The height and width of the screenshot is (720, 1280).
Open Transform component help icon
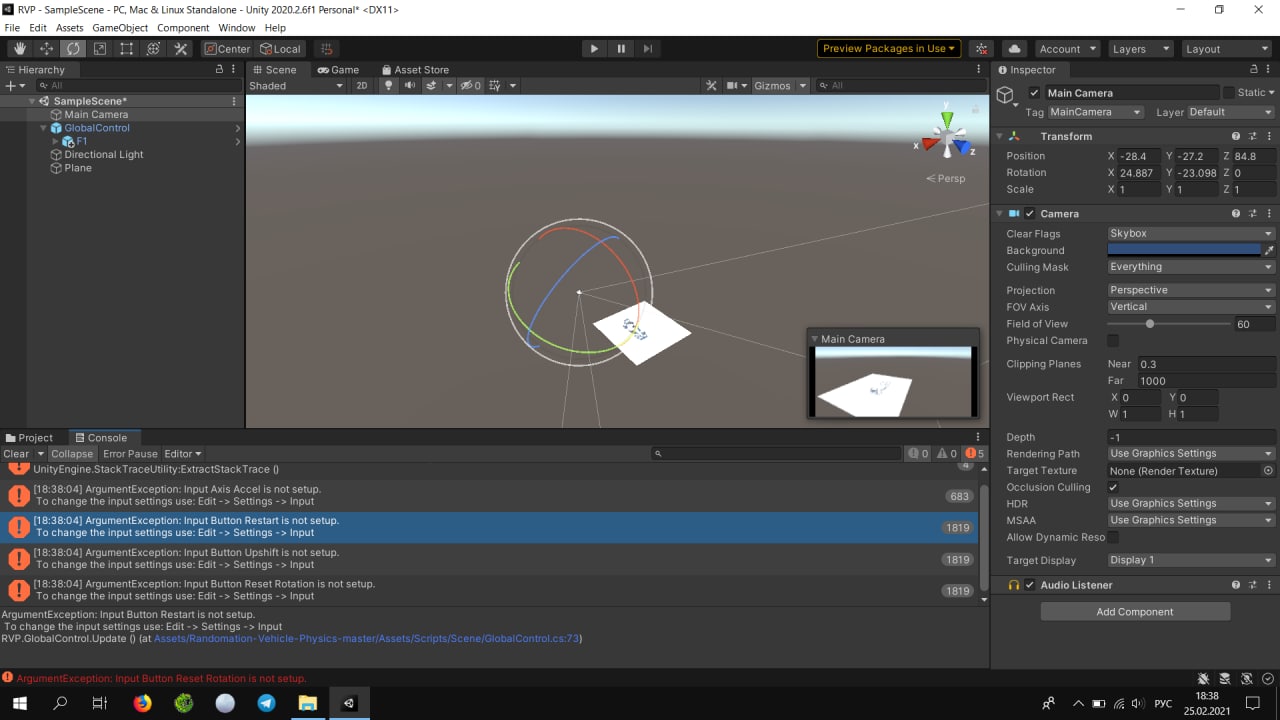click(1236, 136)
